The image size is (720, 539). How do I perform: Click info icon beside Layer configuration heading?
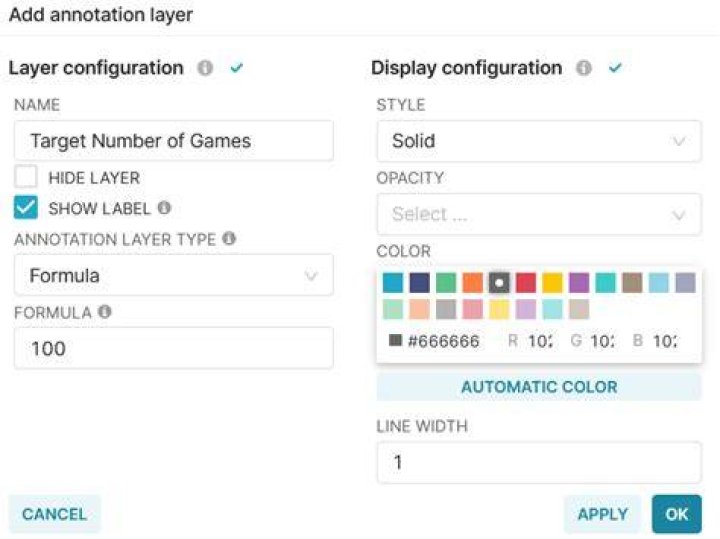click(205, 68)
